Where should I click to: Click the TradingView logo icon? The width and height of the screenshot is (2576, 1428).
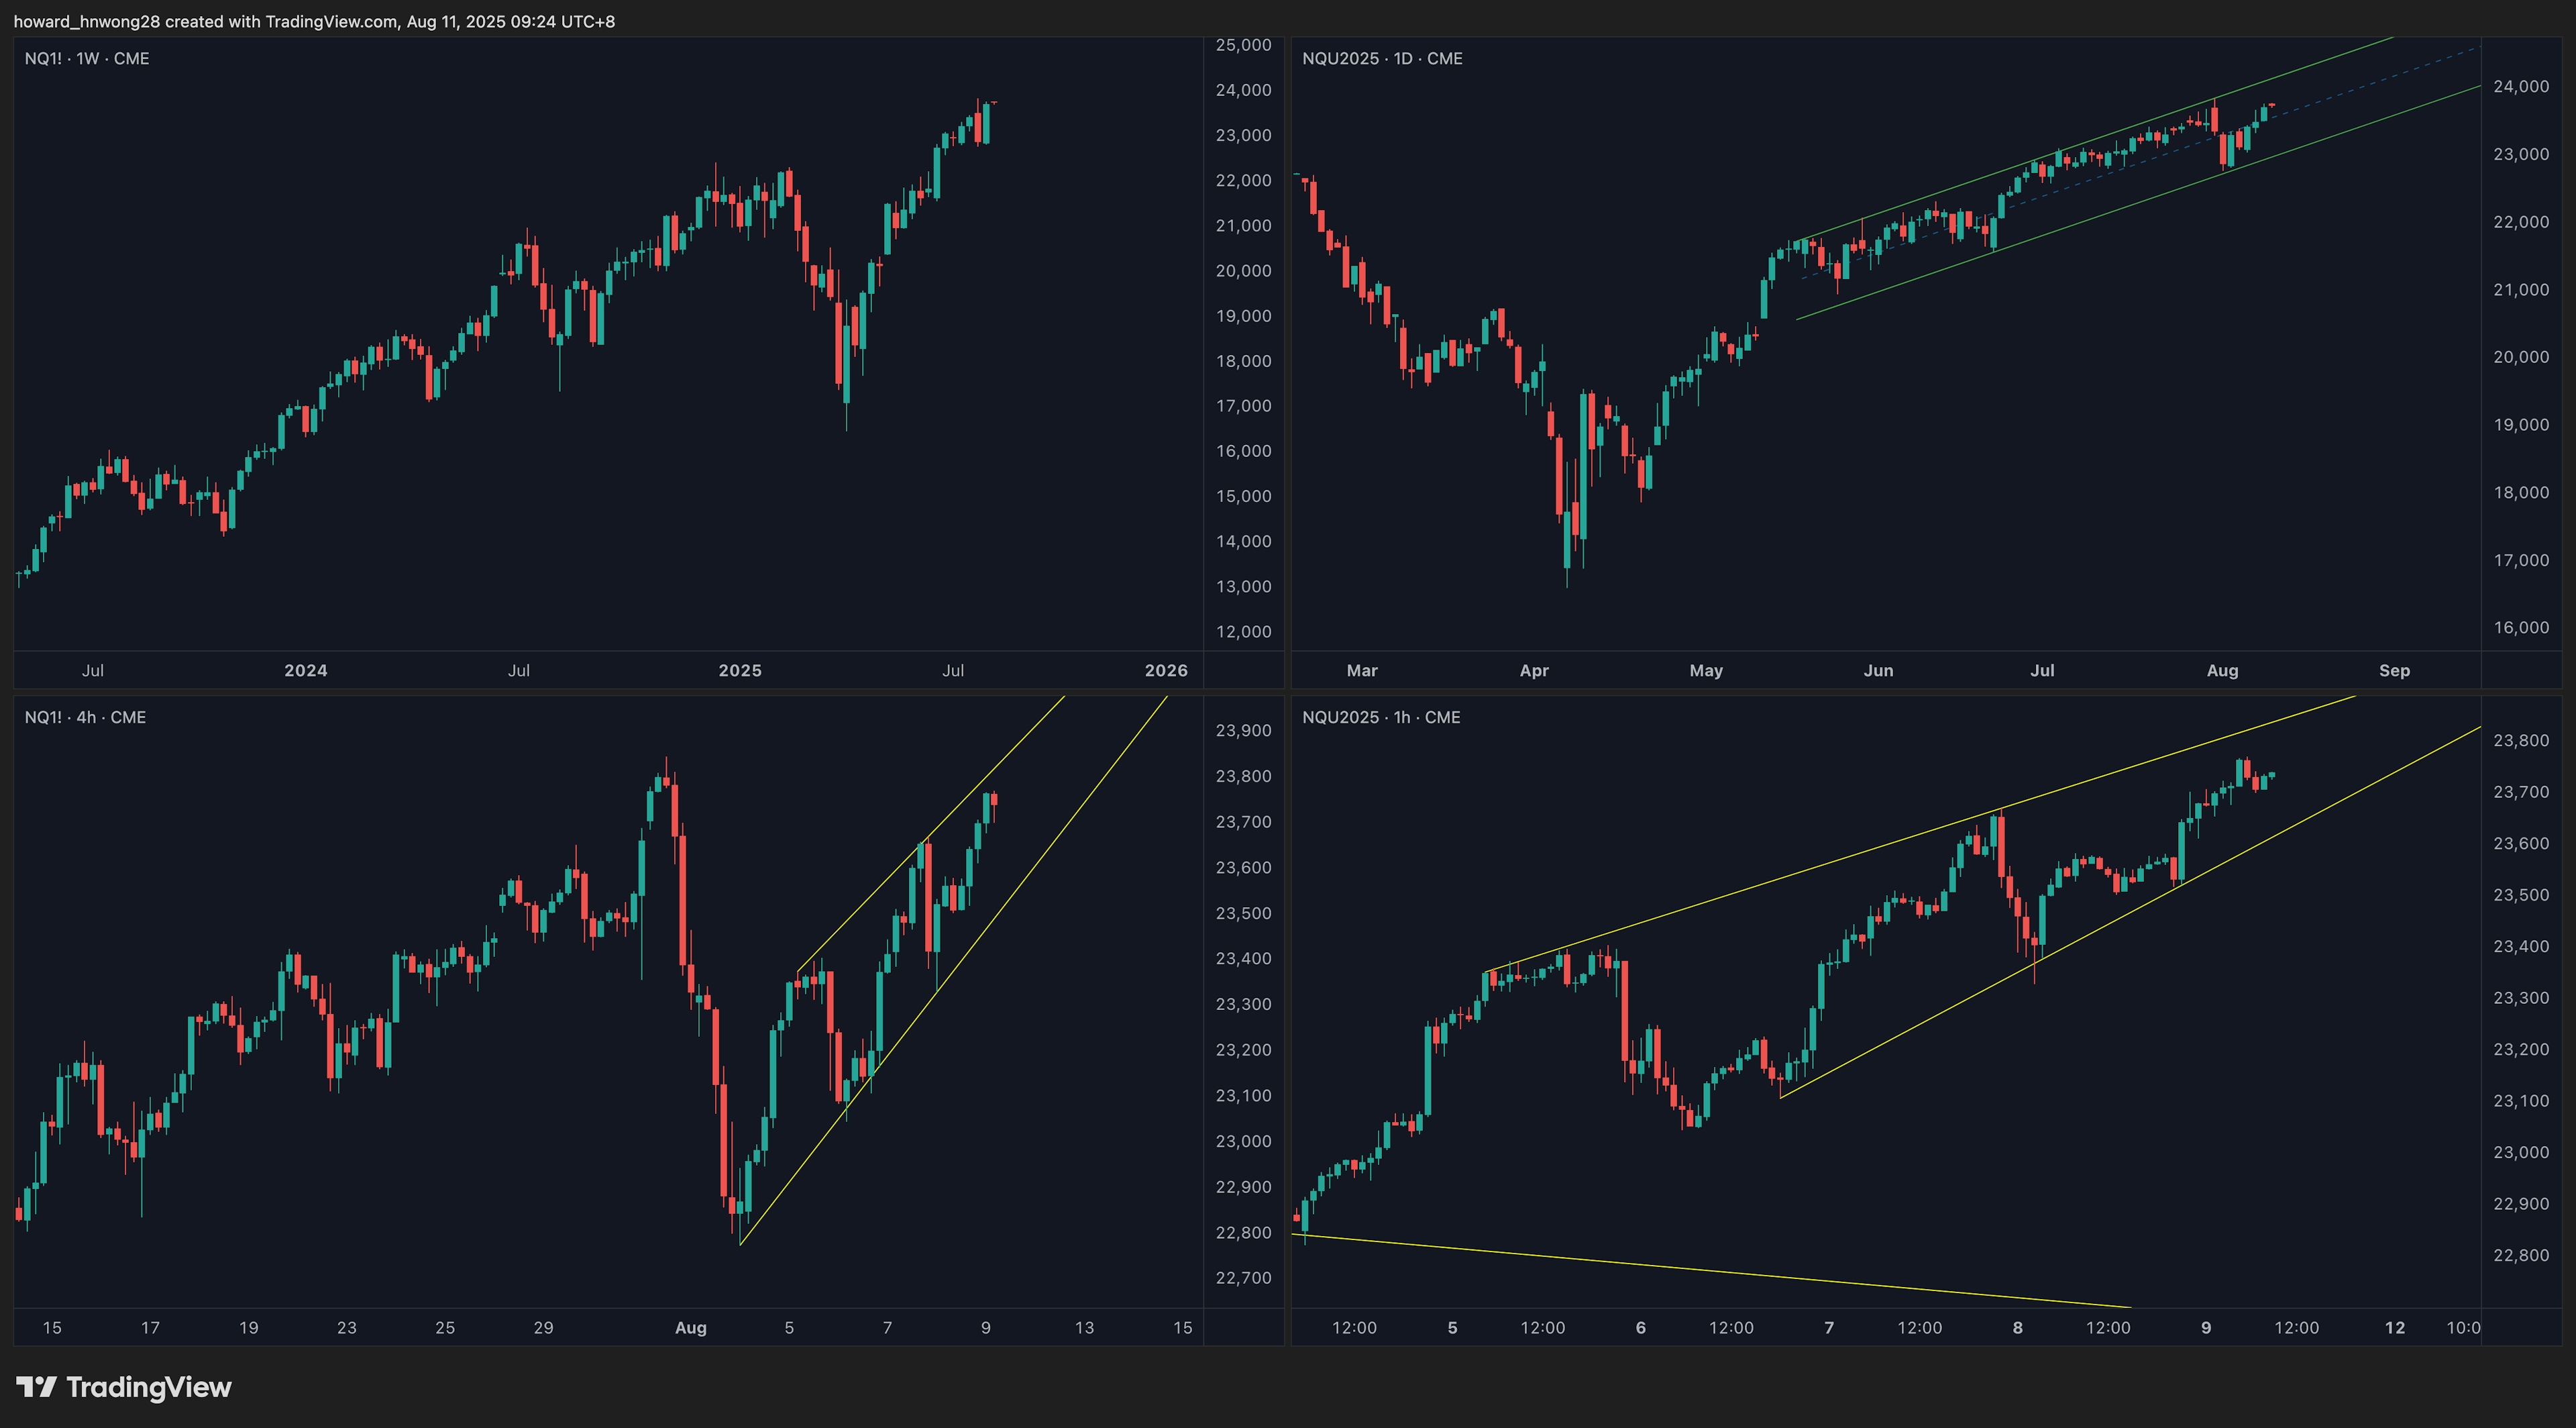point(36,1386)
